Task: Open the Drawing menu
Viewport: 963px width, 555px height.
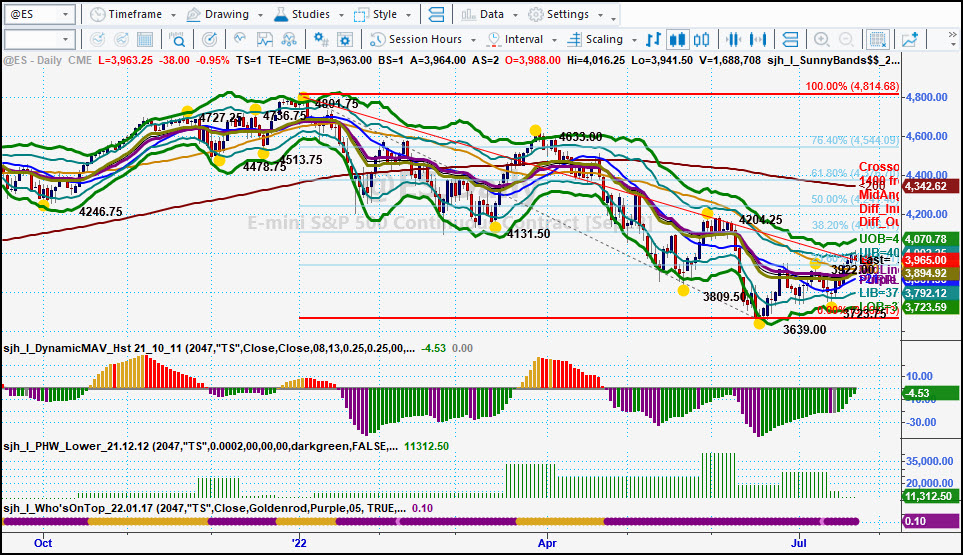Action: tap(227, 14)
